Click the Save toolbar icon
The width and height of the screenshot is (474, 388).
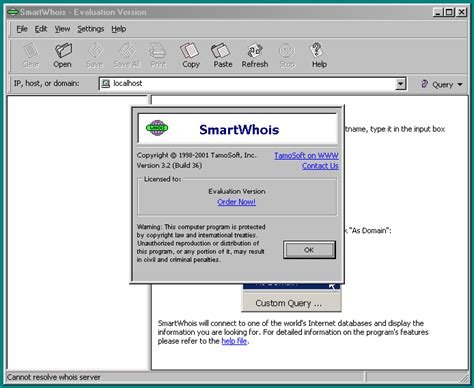tap(95, 55)
